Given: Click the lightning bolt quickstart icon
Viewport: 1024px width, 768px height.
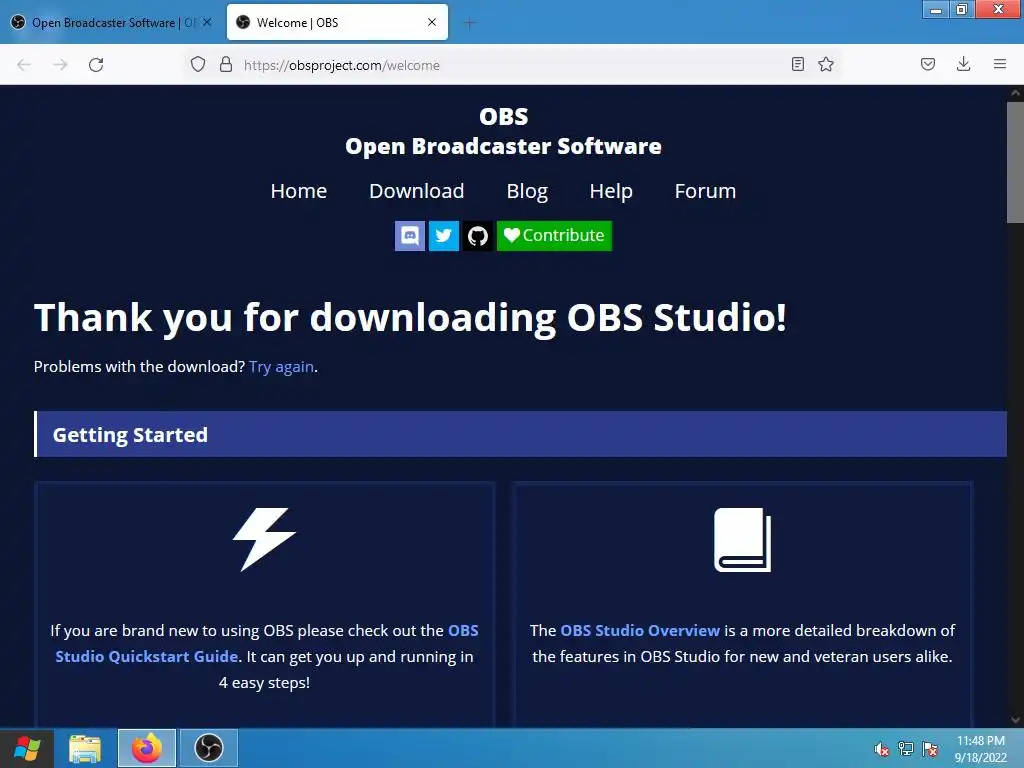Looking at the screenshot, I should point(264,539).
